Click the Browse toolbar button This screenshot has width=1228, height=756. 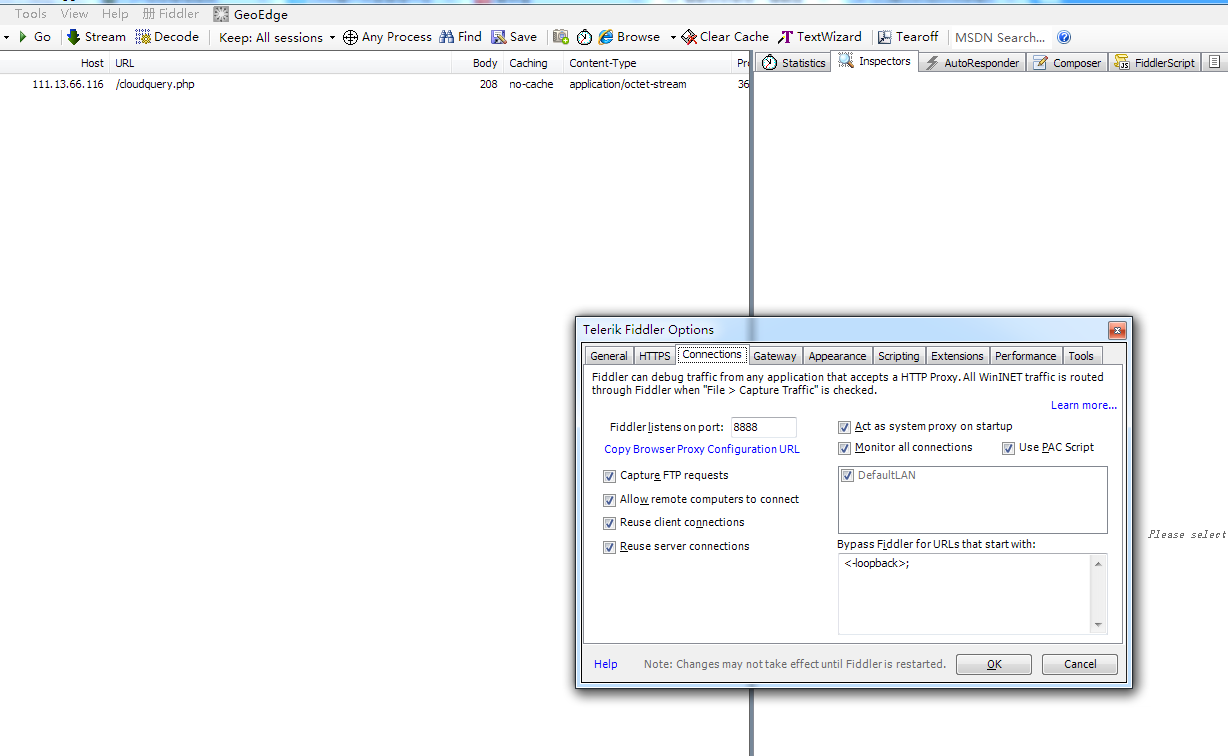click(x=629, y=37)
